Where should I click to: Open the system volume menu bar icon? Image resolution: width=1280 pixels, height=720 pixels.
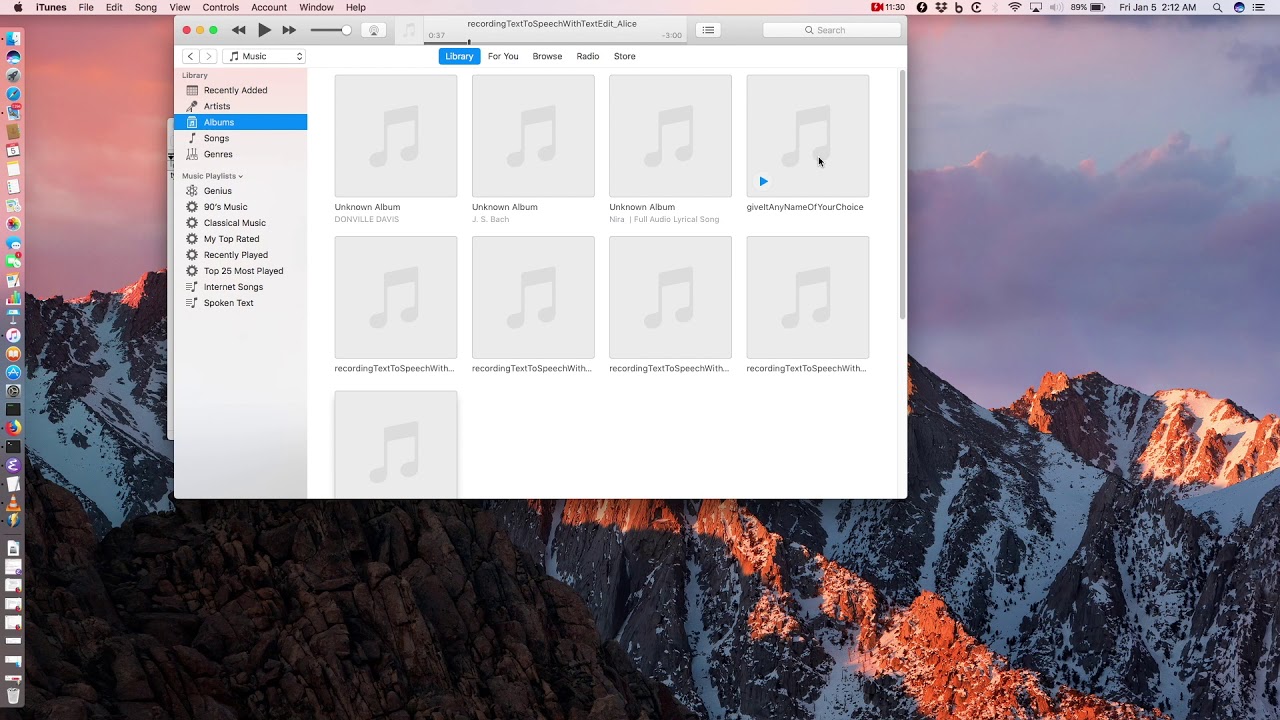(x=1056, y=7)
